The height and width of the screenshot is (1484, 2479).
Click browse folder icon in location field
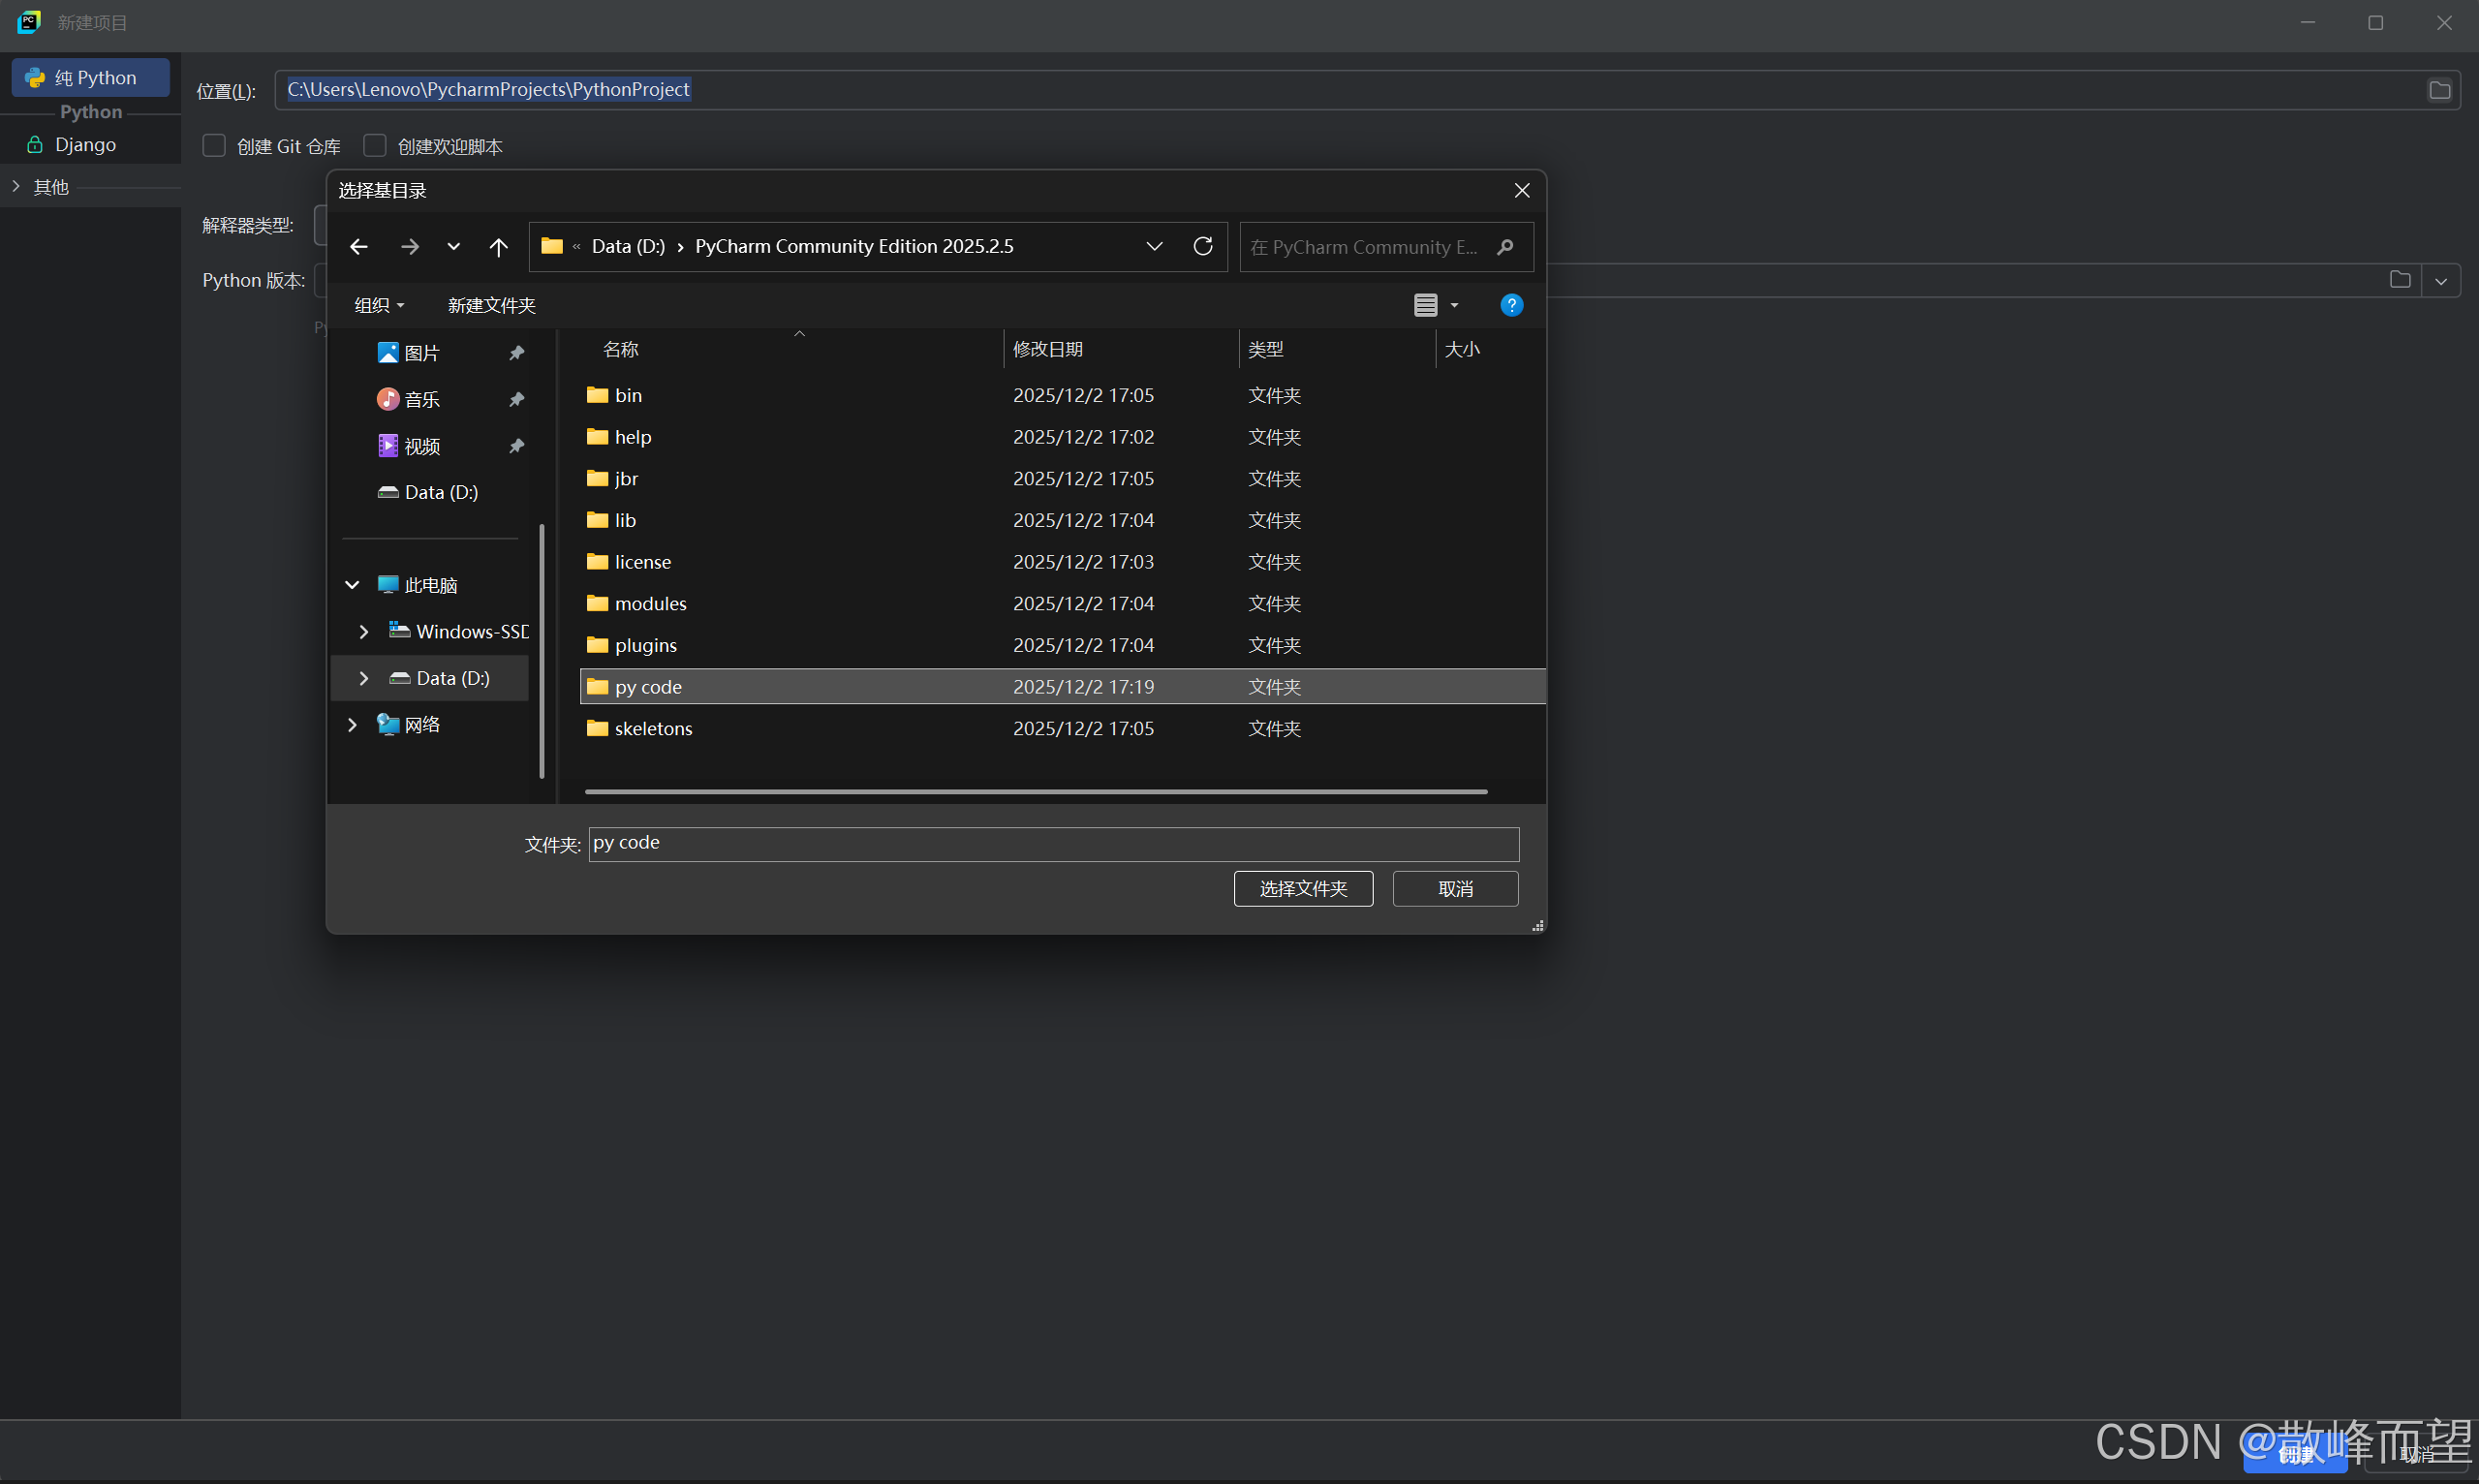(x=2439, y=90)
